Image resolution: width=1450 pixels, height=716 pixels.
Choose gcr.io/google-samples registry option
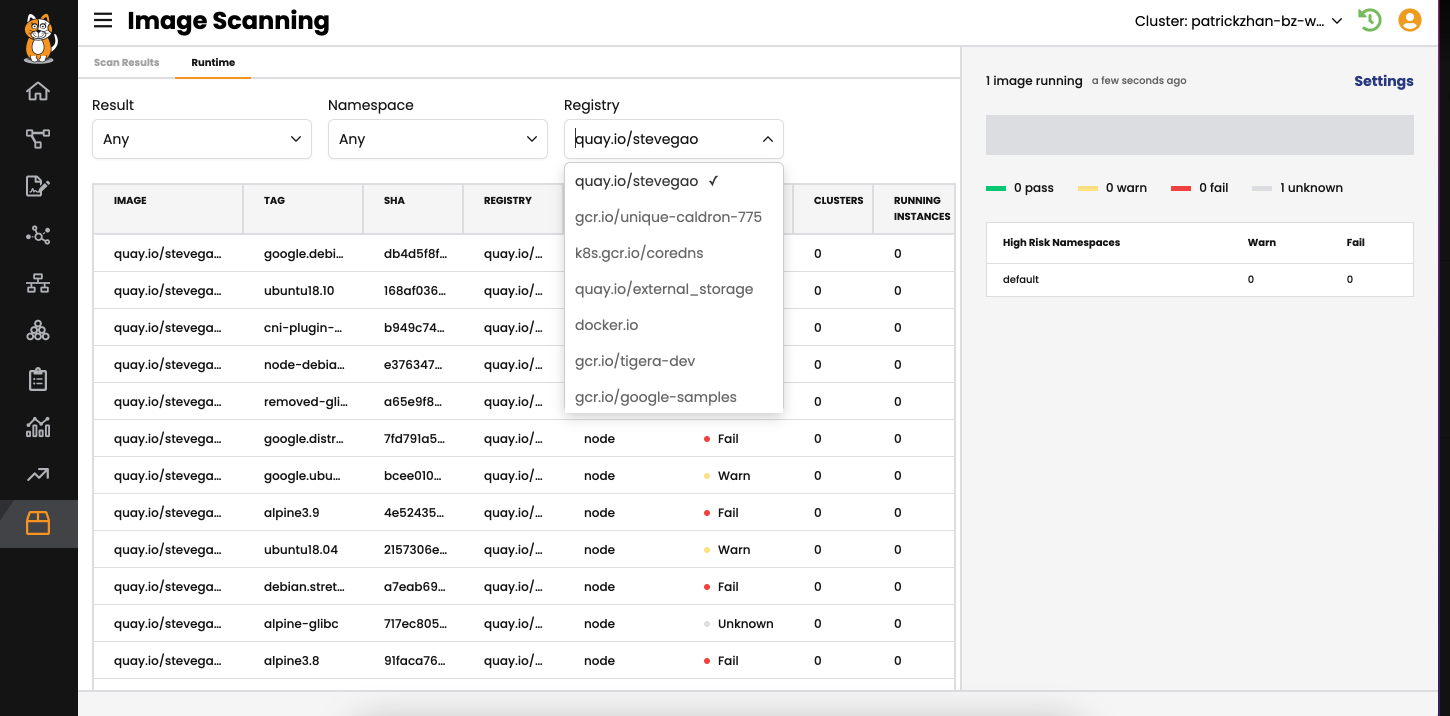(x=674, y=397)
